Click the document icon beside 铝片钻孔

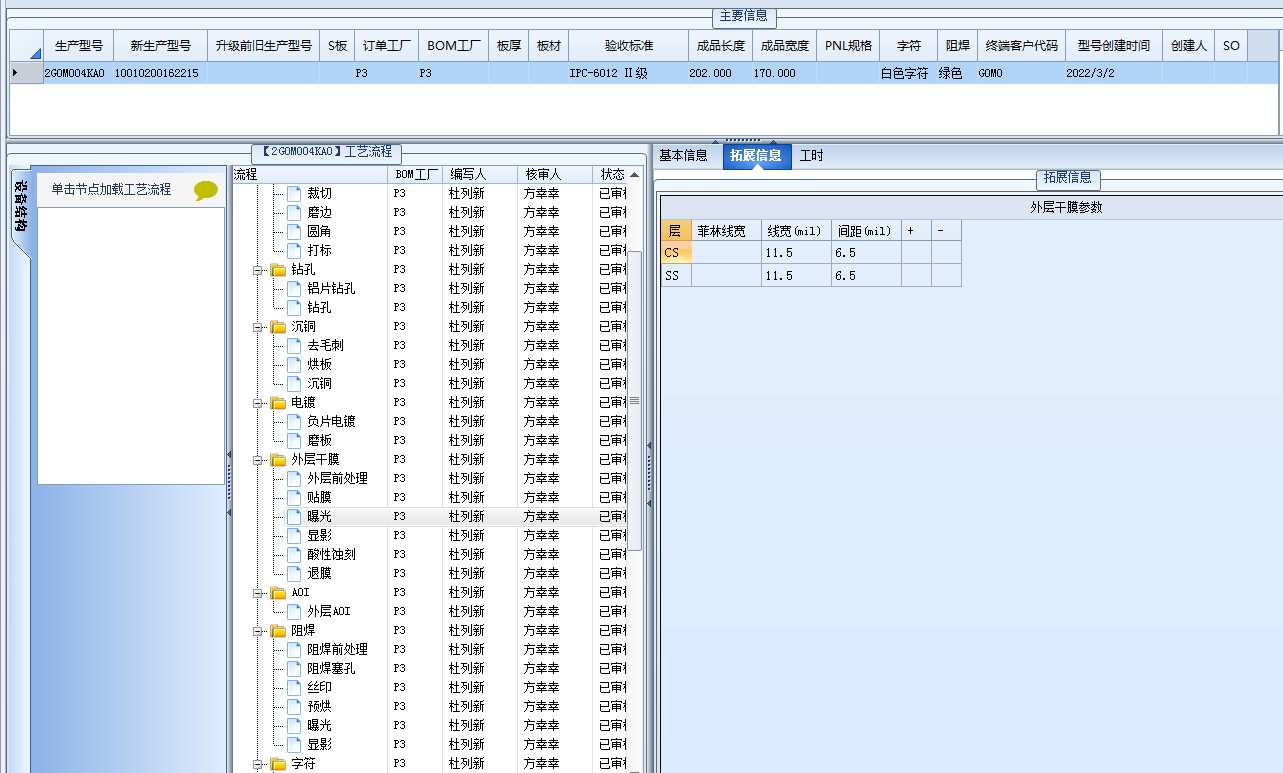[x=294, y=288]
